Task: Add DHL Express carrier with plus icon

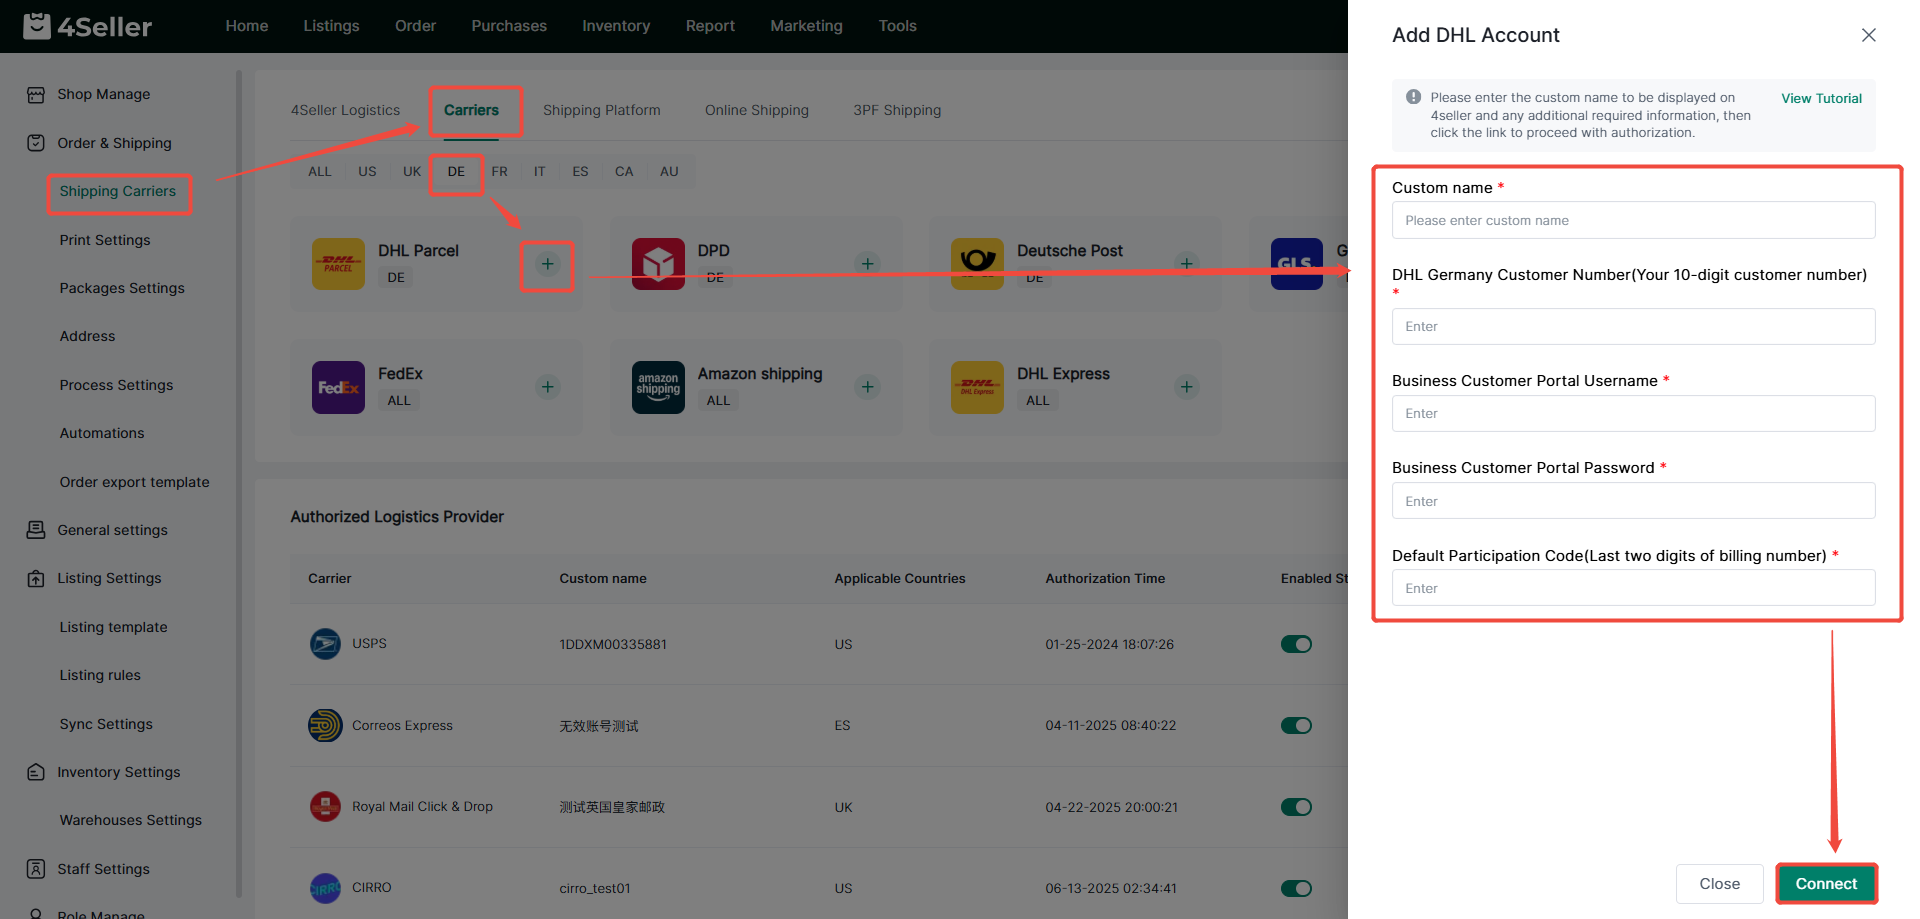Action: 1187,387
